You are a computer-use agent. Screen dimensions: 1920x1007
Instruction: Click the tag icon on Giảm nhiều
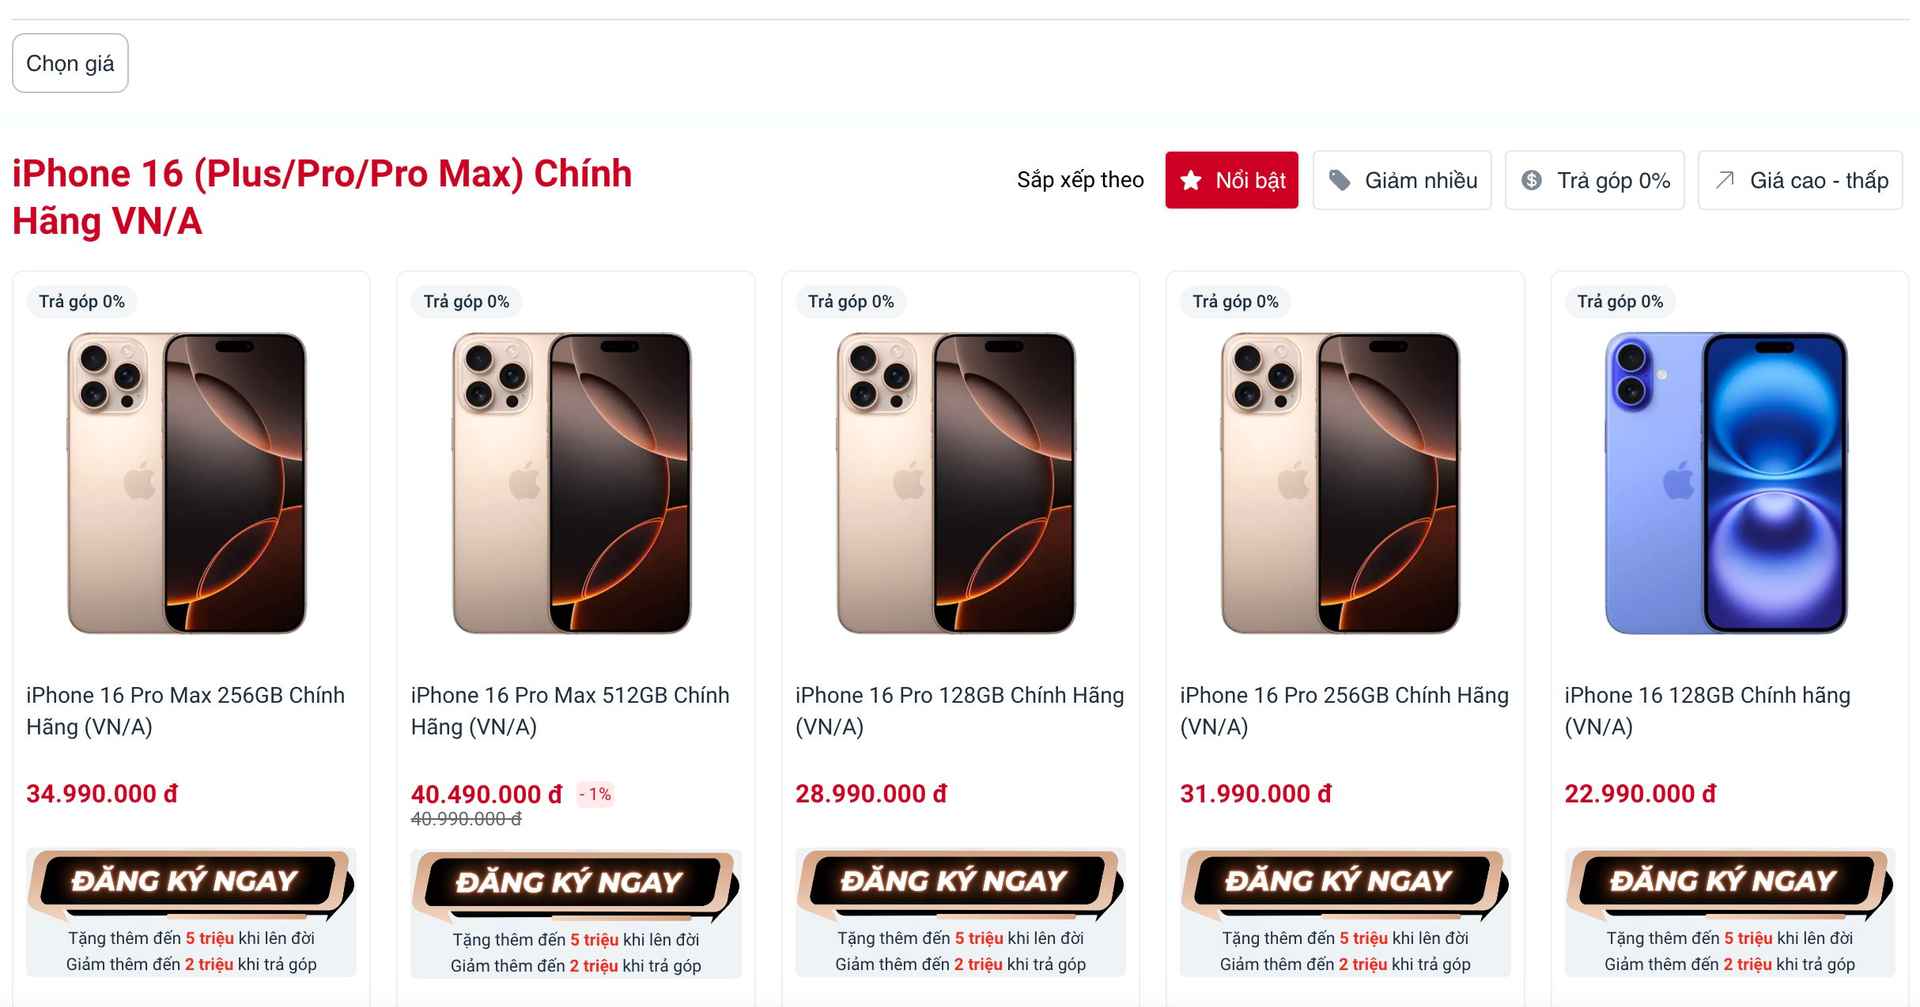[x=1339, y=181]
